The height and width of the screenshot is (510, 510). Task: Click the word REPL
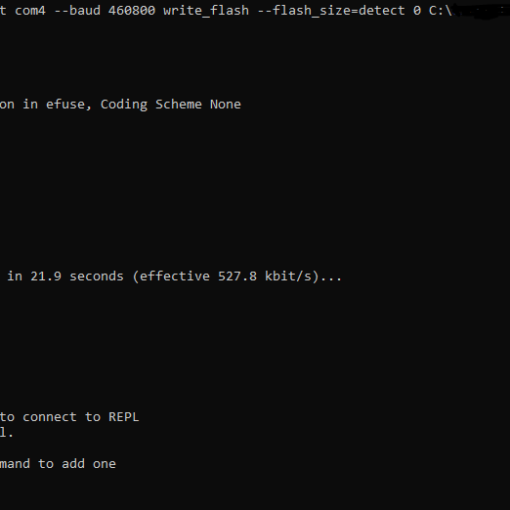(124, 417)
